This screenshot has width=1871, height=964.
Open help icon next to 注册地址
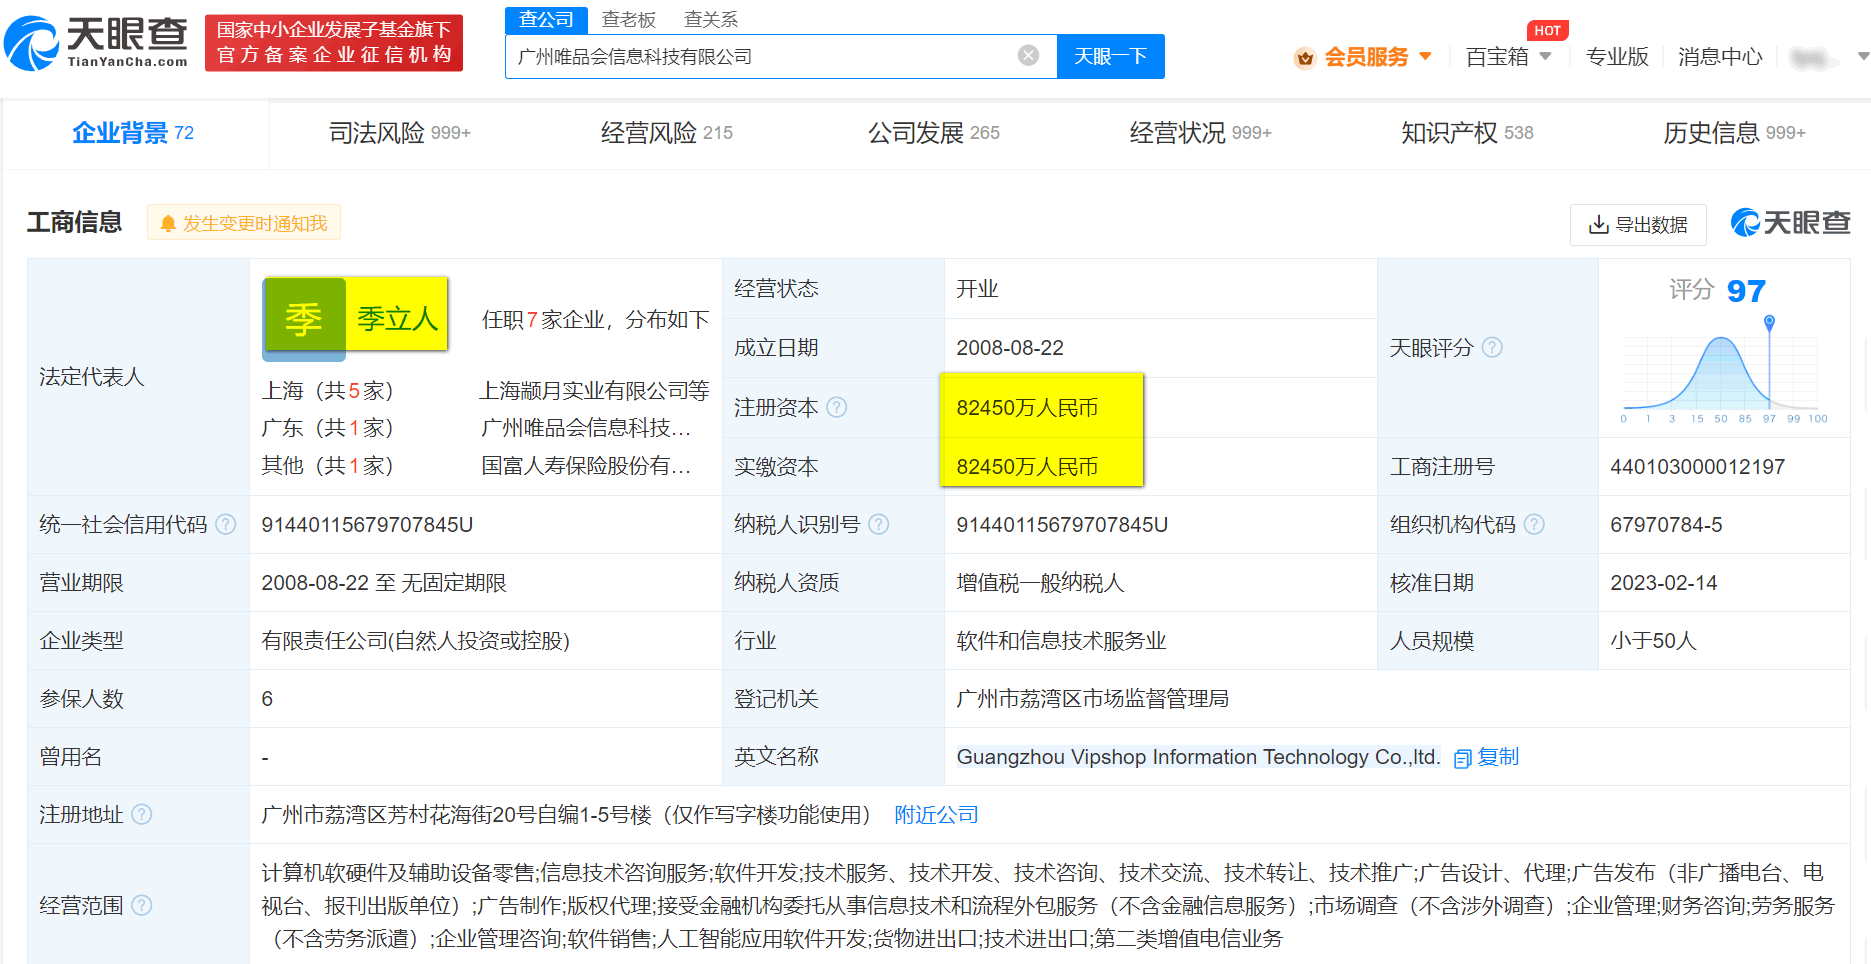point(142,814)
